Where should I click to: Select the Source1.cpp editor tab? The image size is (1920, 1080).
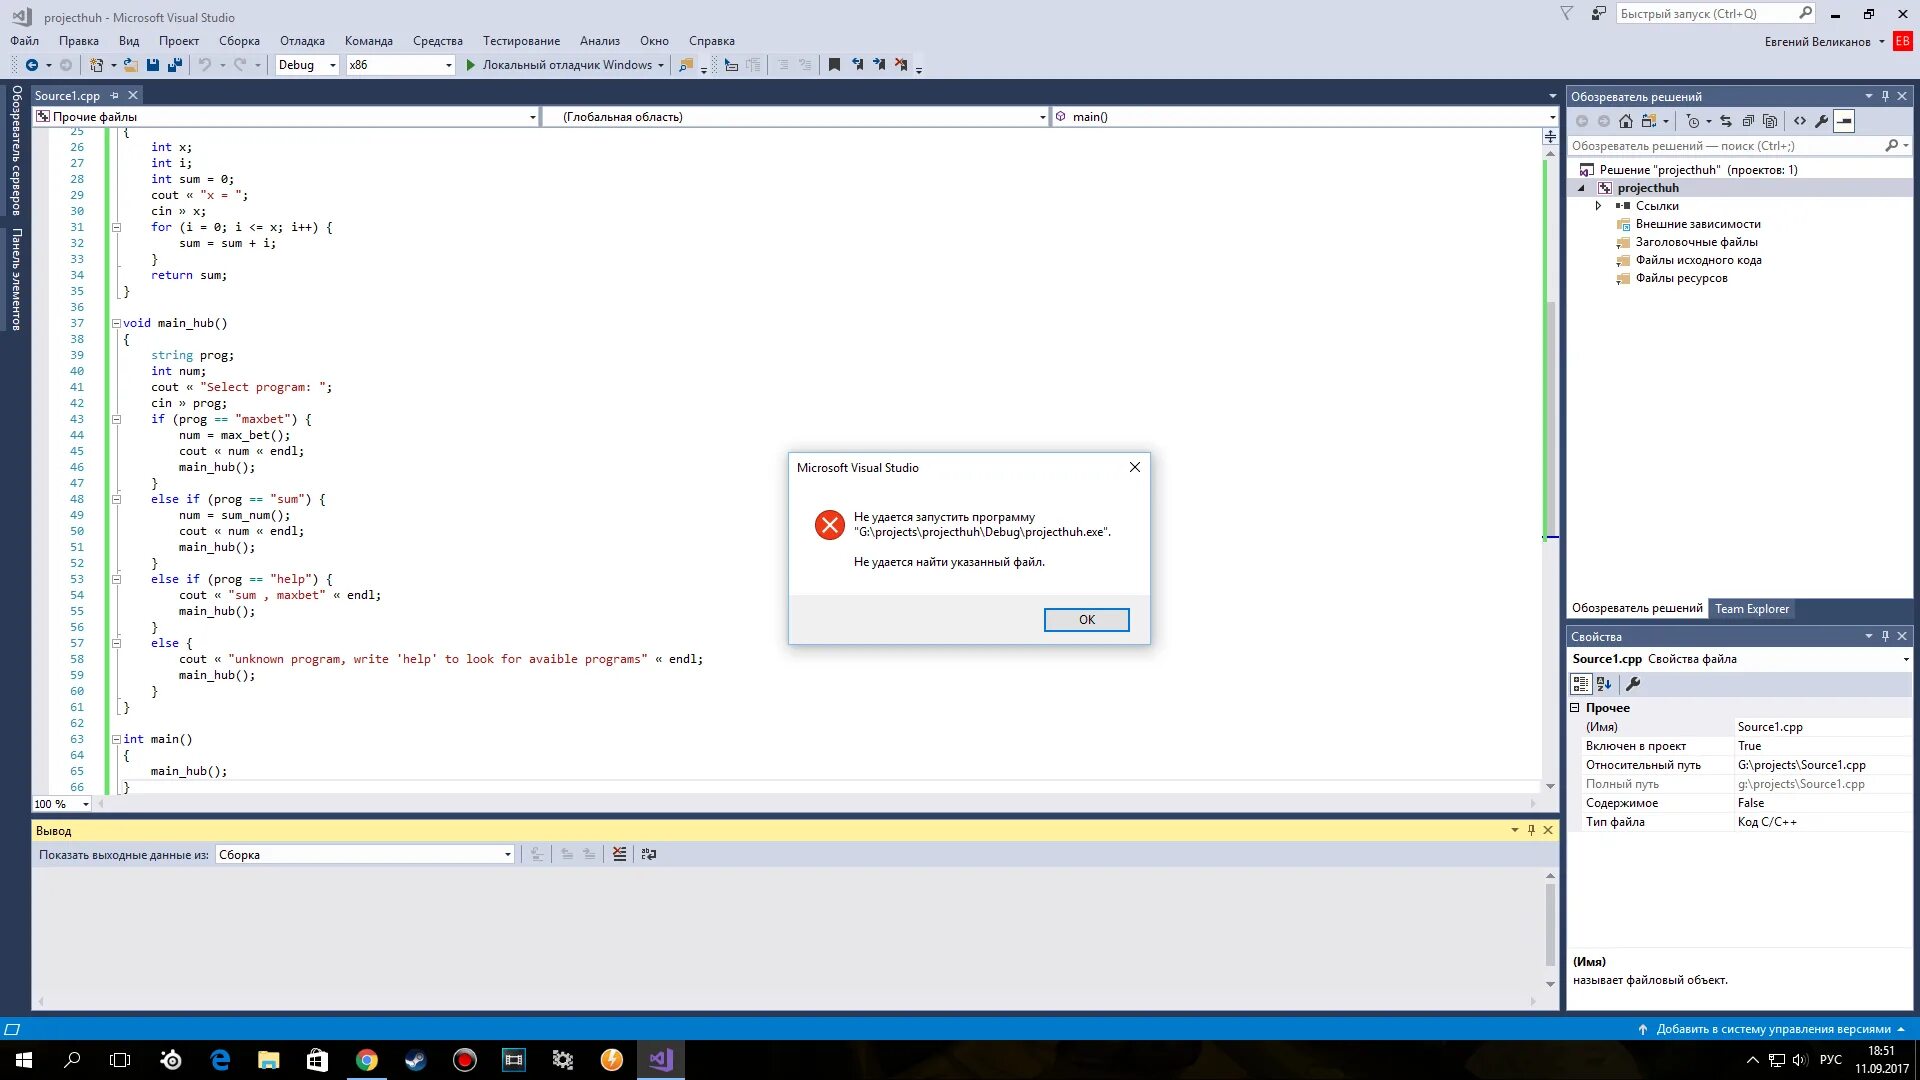click(x=67, y=95)
